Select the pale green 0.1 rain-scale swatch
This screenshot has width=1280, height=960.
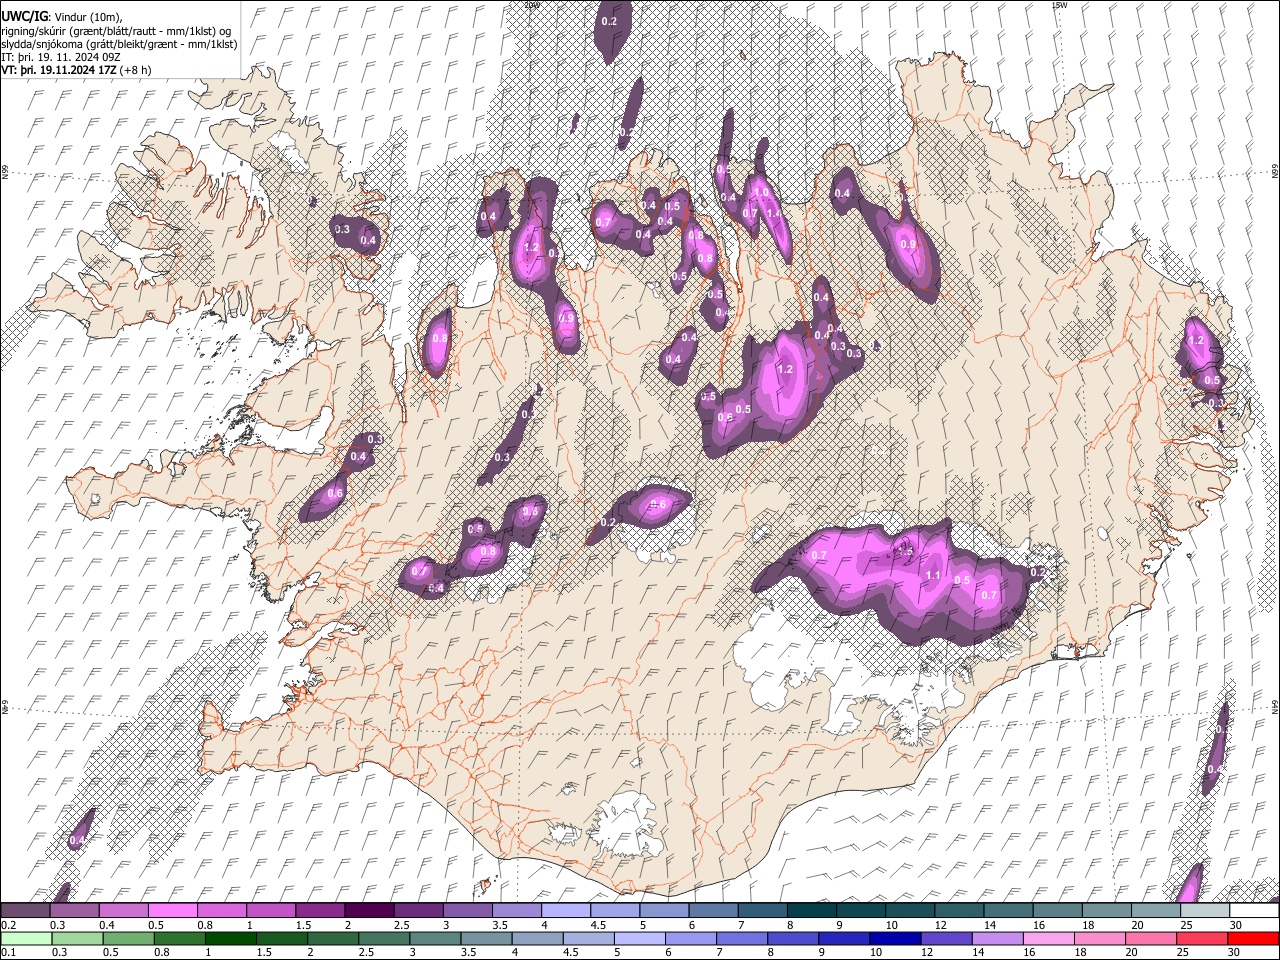[x=26, y=938]
